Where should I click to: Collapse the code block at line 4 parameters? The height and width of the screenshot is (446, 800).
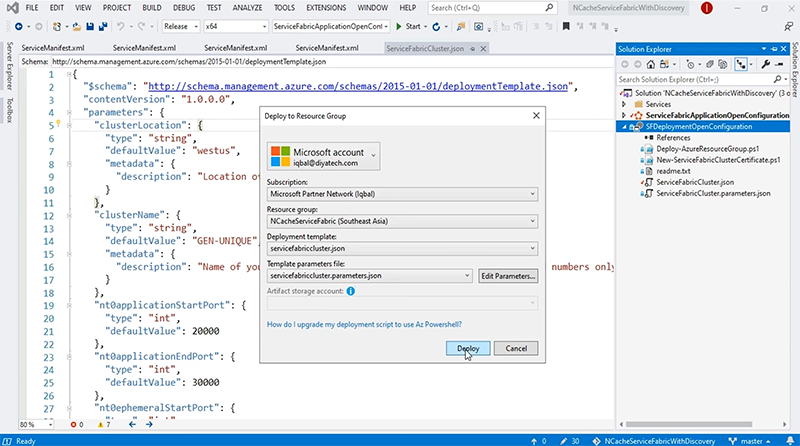tap(69, 112)
